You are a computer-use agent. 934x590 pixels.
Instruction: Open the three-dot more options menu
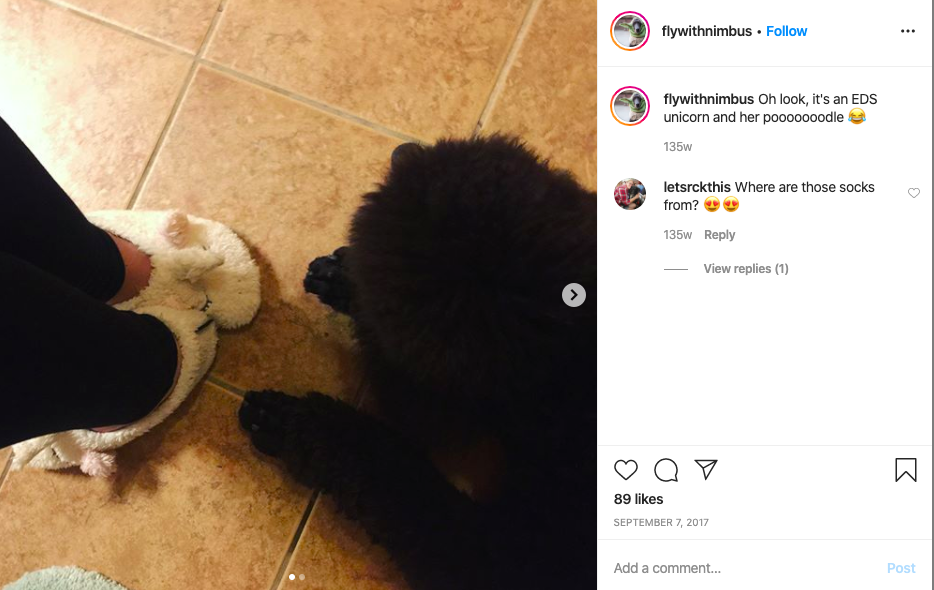(x=908, y=31)
